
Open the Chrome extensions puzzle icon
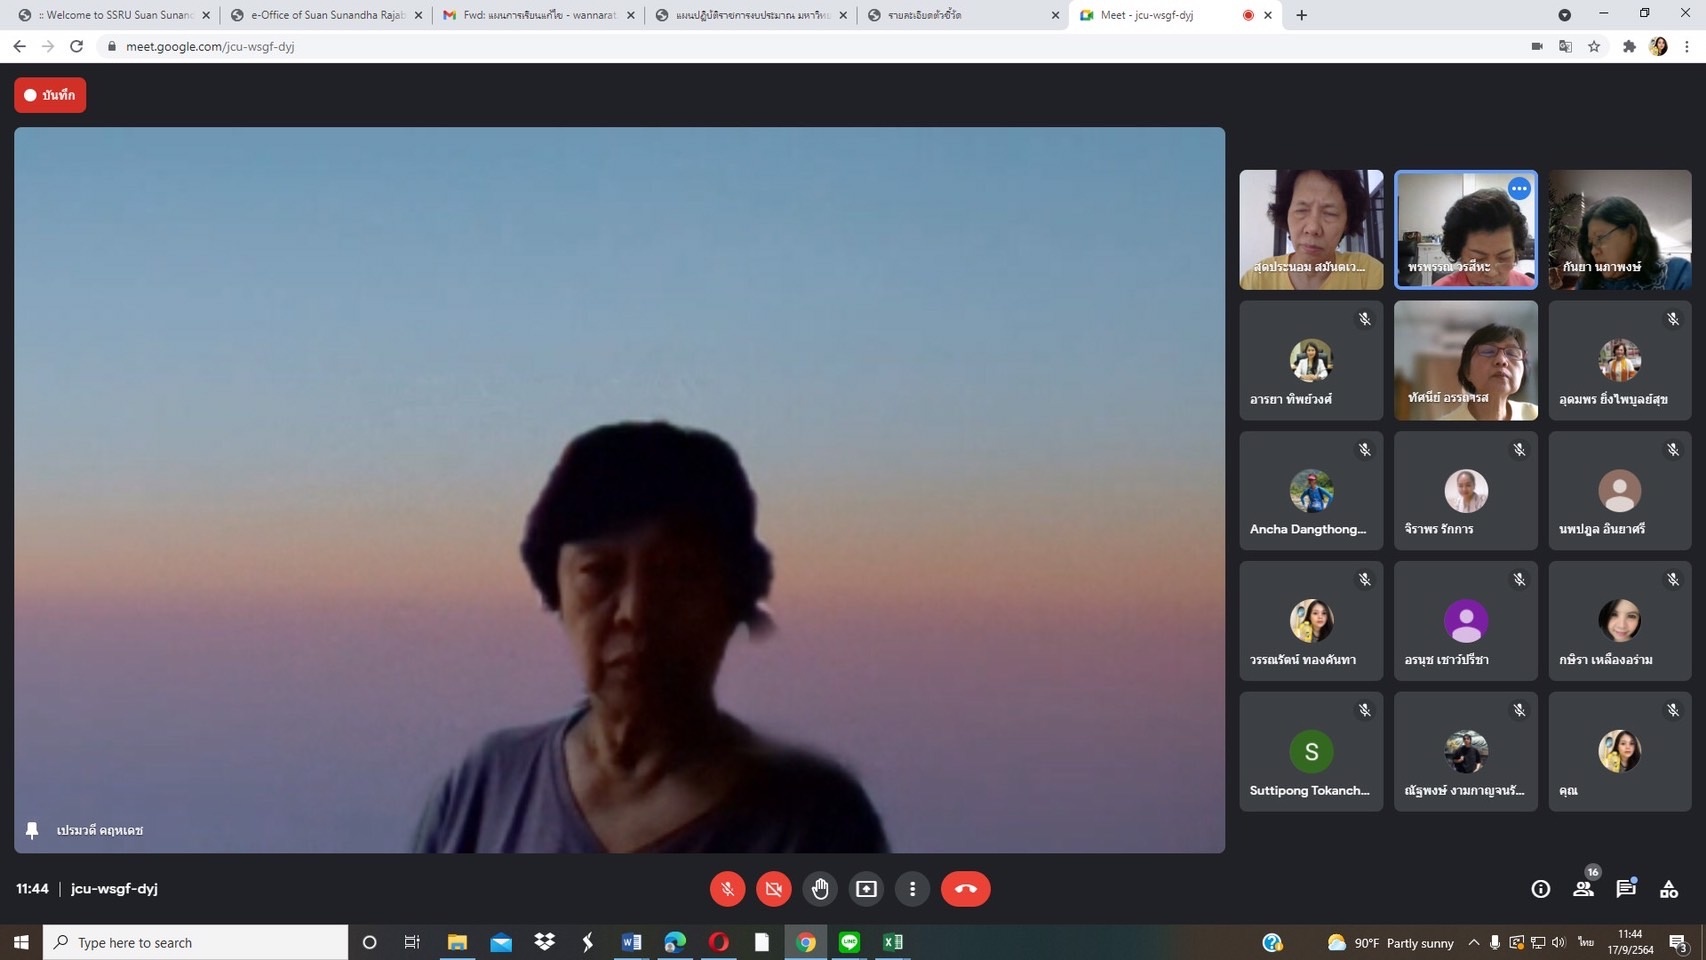(x=1629, y=46)
